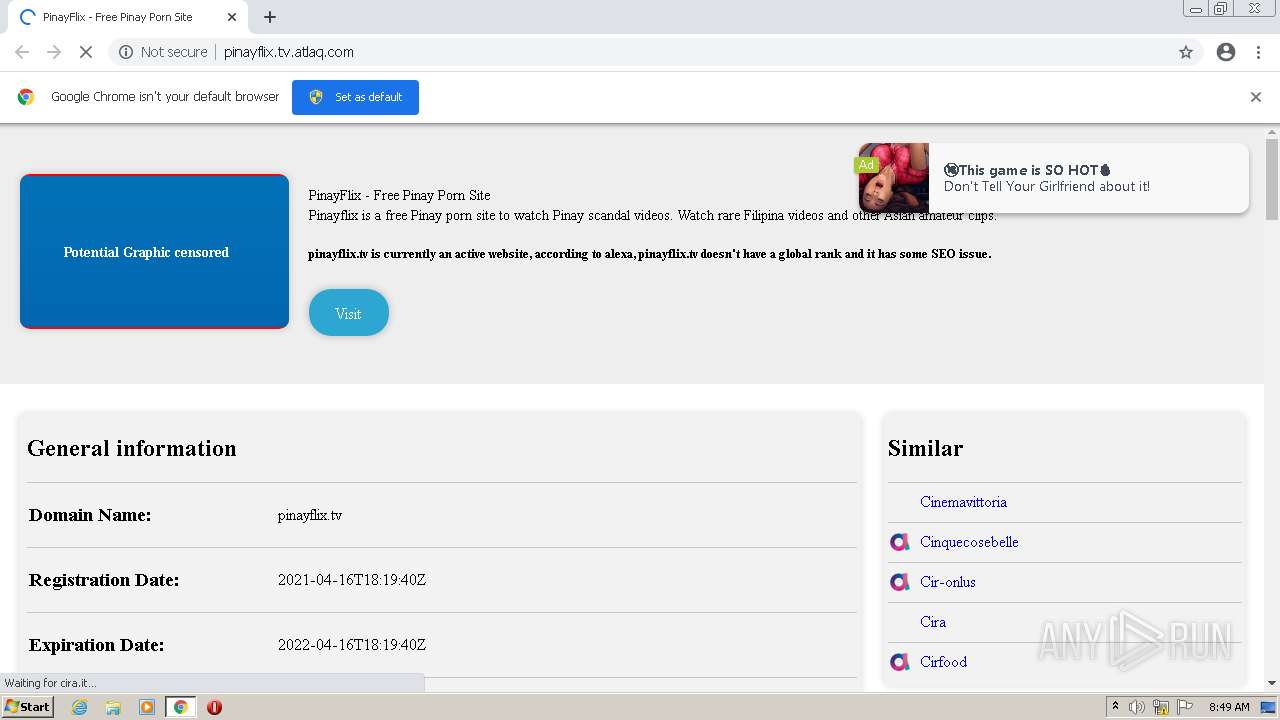This screenshot has height=720, width=1280.
Task: Click 'This game is SO HOT' ad text
Action: 1027,170
